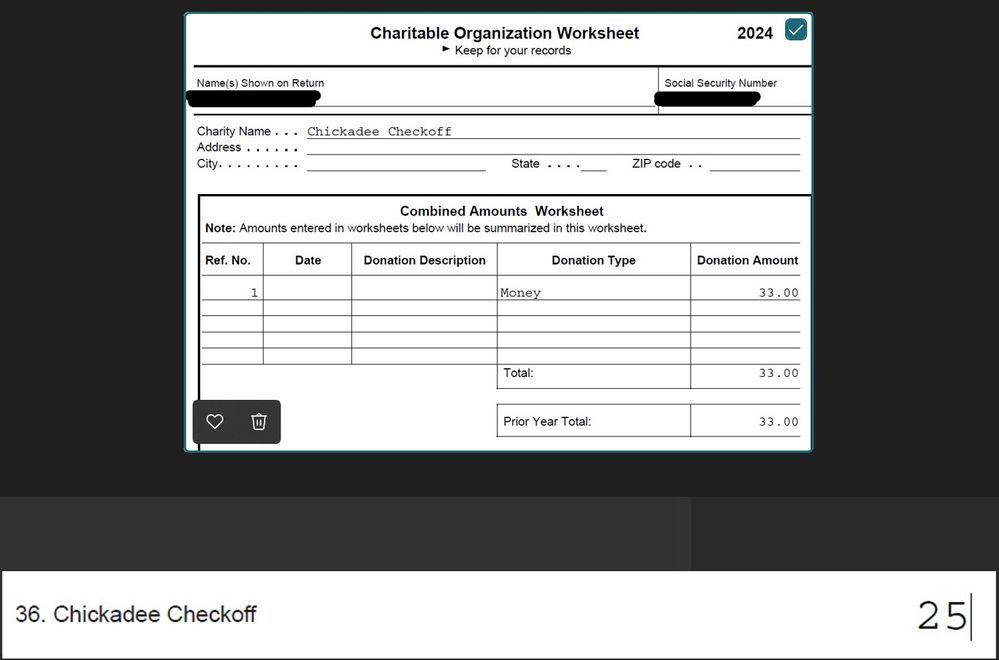Click the trash delete icon
Image resolution: width=999 pixels, height=660 pixels.
click(x=259, y=422)
